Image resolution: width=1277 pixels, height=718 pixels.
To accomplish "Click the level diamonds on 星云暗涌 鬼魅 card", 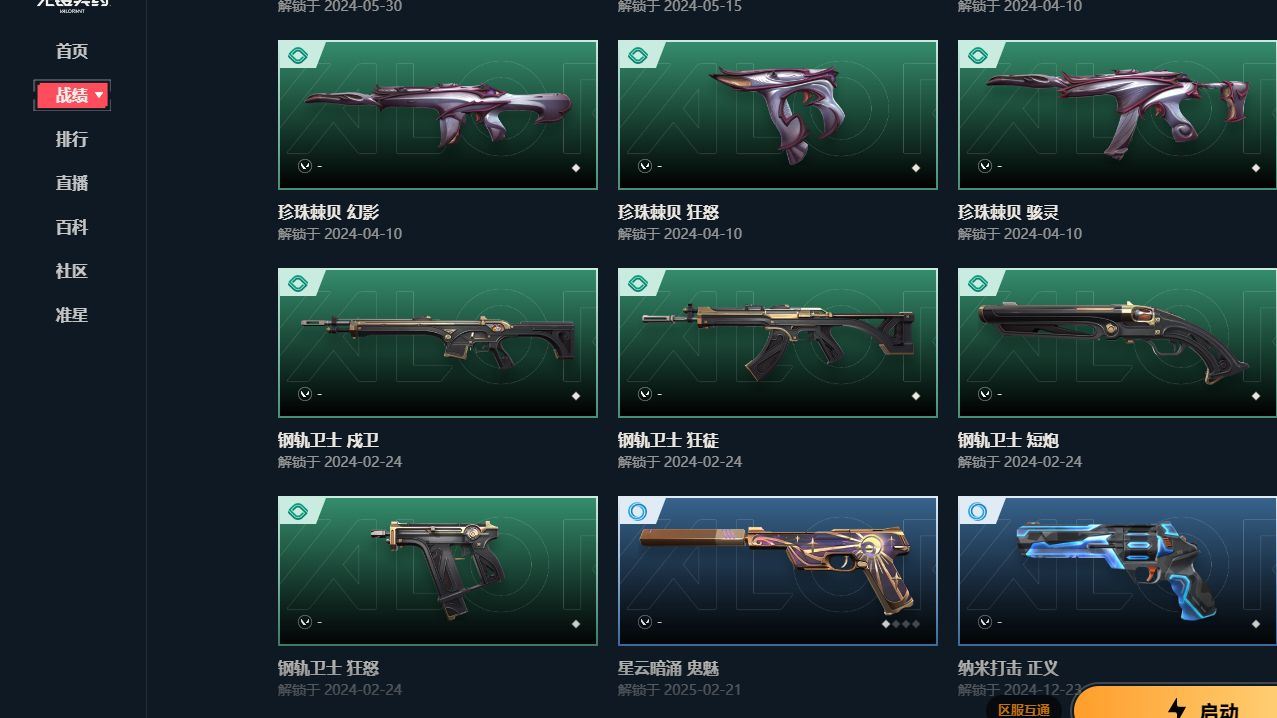I will 900,624.
